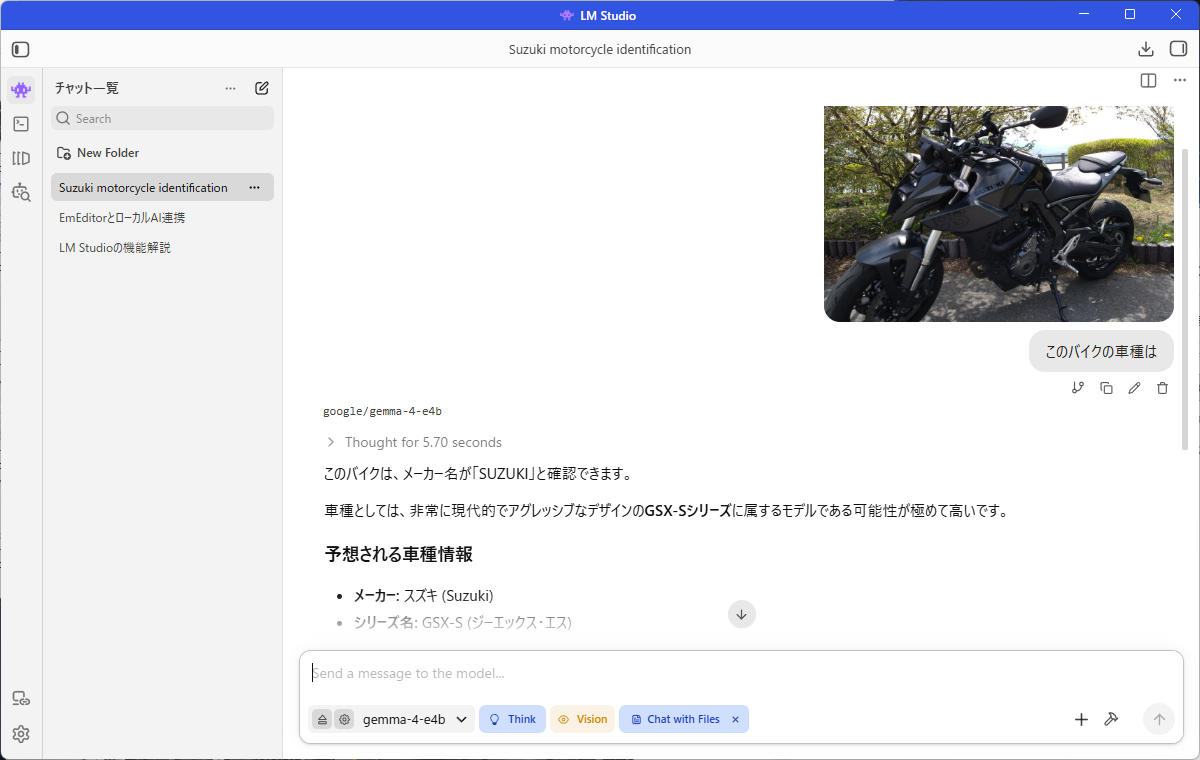Eject the loaded model icon
This screenshot has height=760, width=1200.
tap(321, 719)
